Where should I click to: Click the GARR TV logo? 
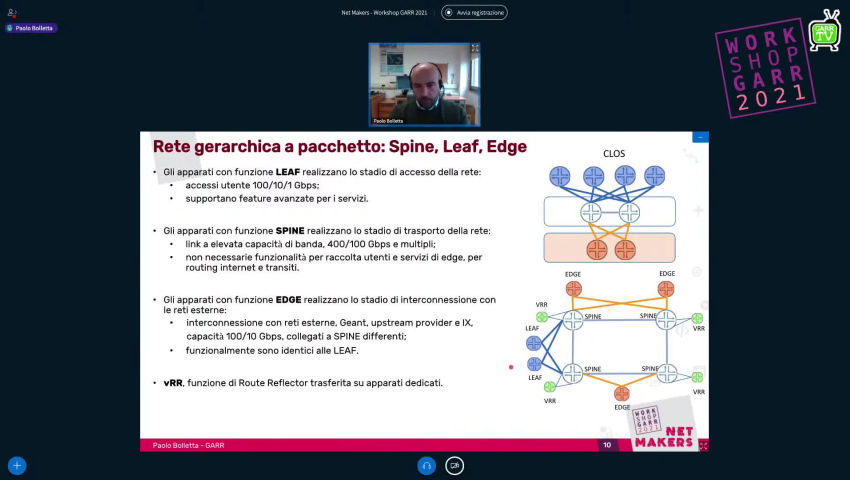point(825,31)
